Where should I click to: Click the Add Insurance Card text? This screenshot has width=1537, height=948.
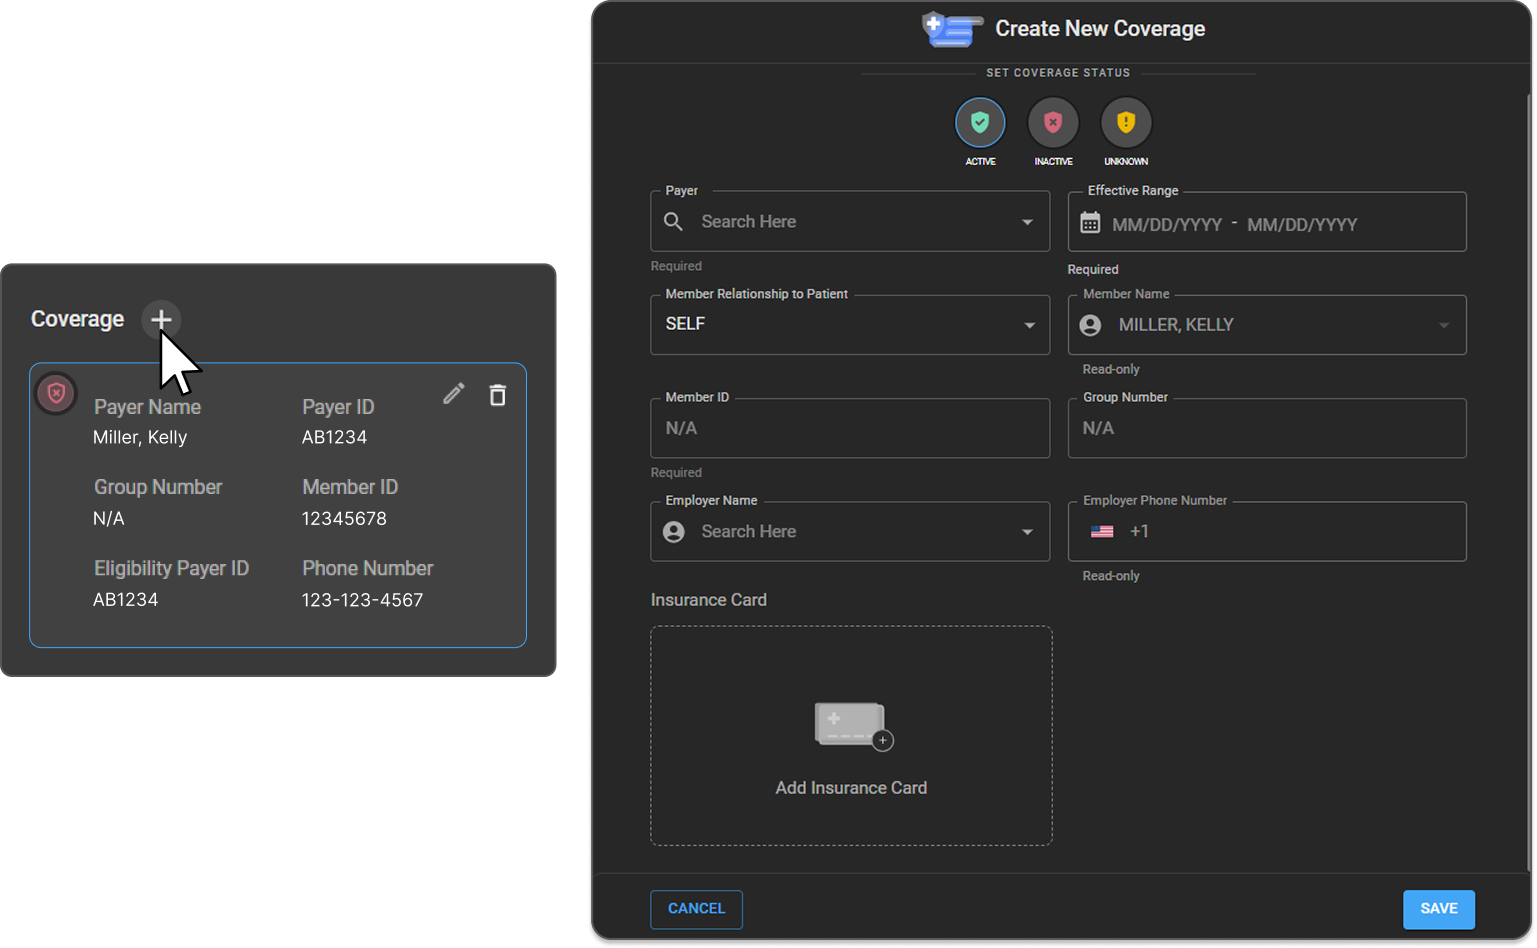pyautogui.click(x=851, y=788)
